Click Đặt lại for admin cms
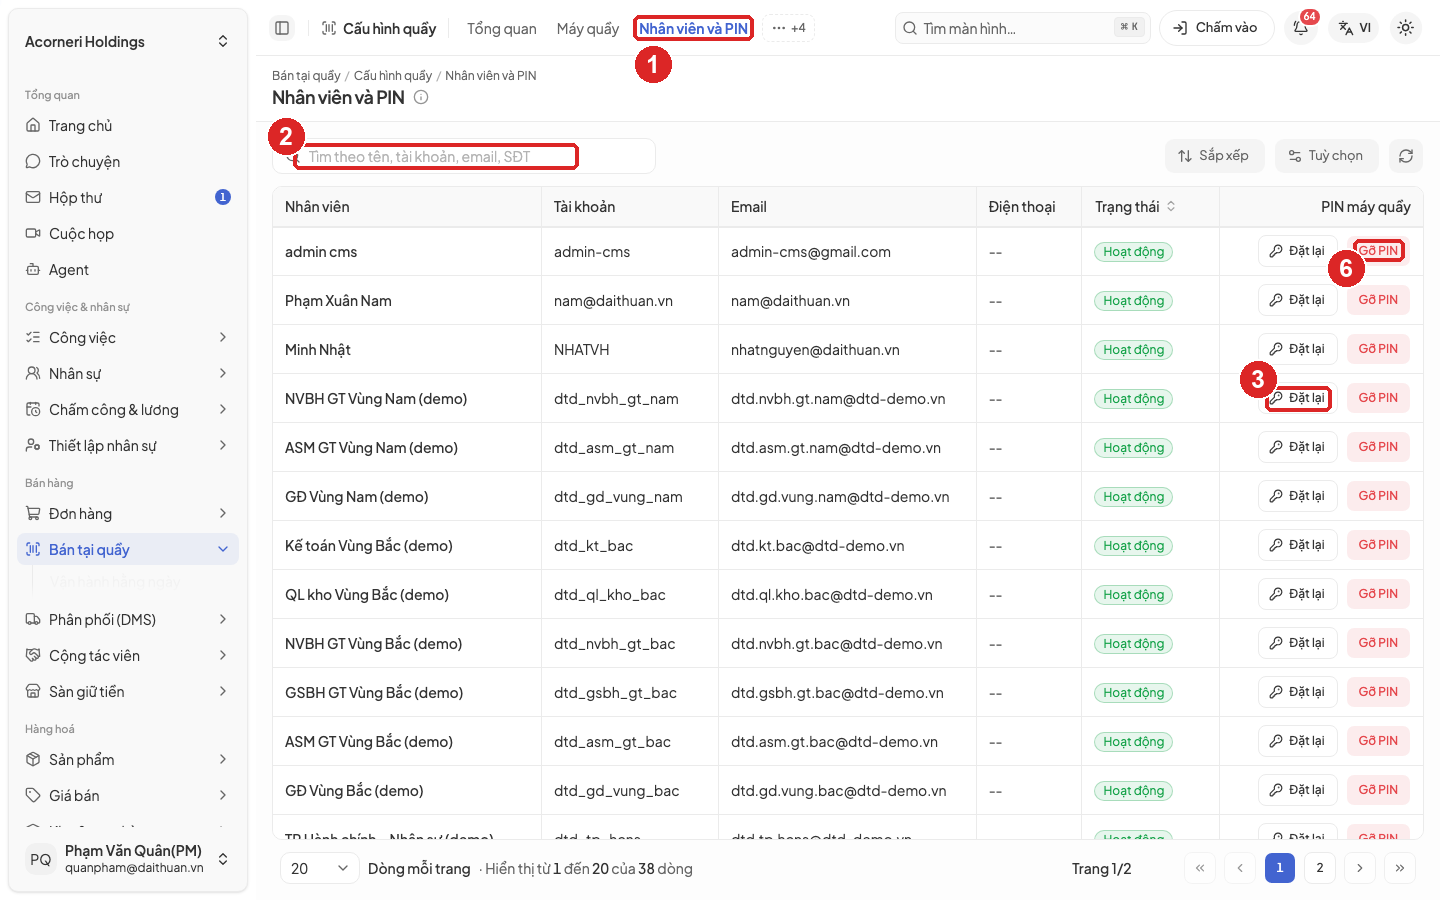The width and height of the screenshot is (1440, 900). coord(1297,251)
